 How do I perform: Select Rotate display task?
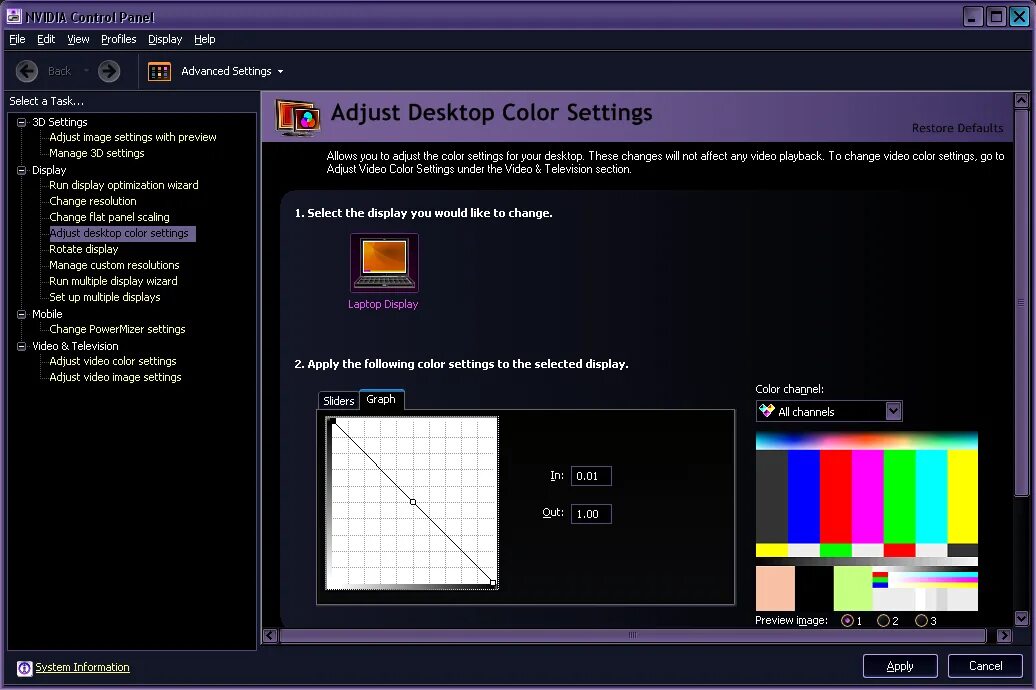click(83, 249)
